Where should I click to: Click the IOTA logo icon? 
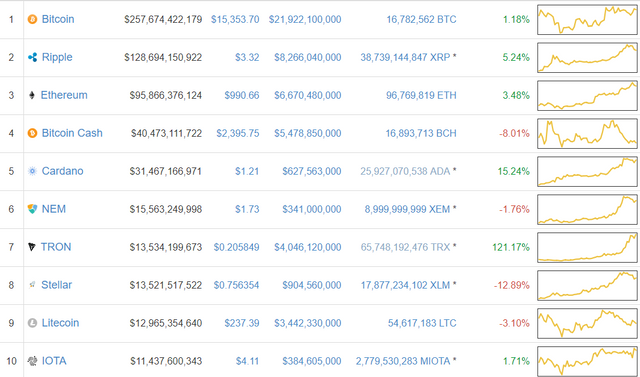[x=32, y=361]
